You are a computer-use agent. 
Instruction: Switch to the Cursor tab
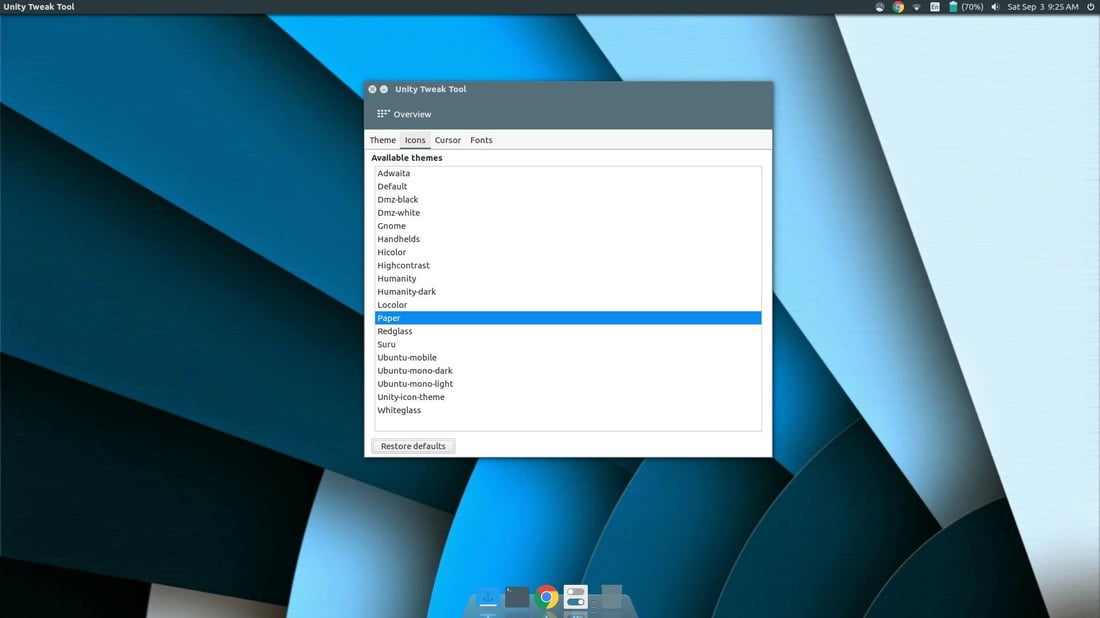tap(447, 140)
